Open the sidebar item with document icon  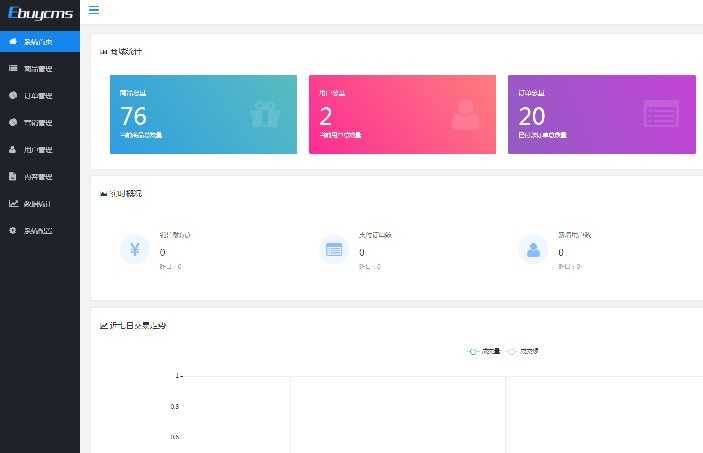40,177
